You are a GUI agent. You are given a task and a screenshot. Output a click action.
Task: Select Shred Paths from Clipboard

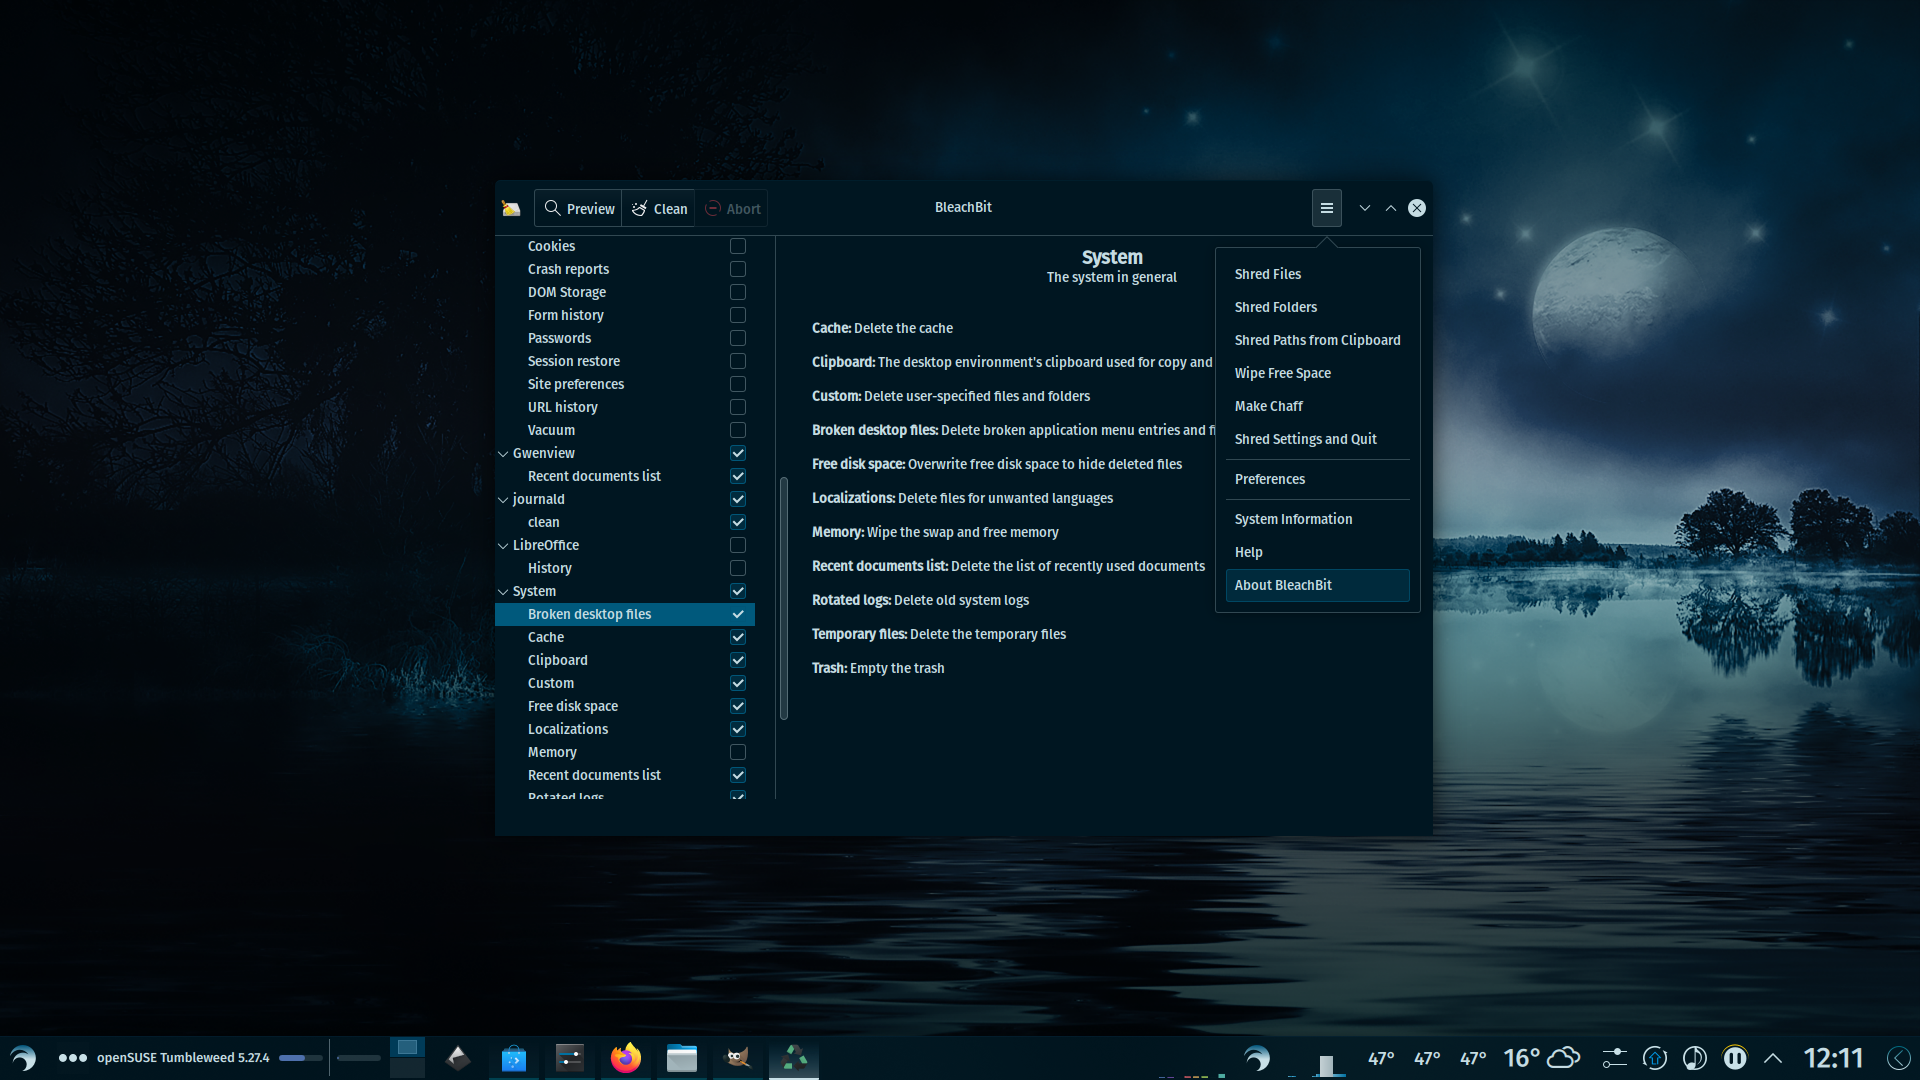[1317, 340]
